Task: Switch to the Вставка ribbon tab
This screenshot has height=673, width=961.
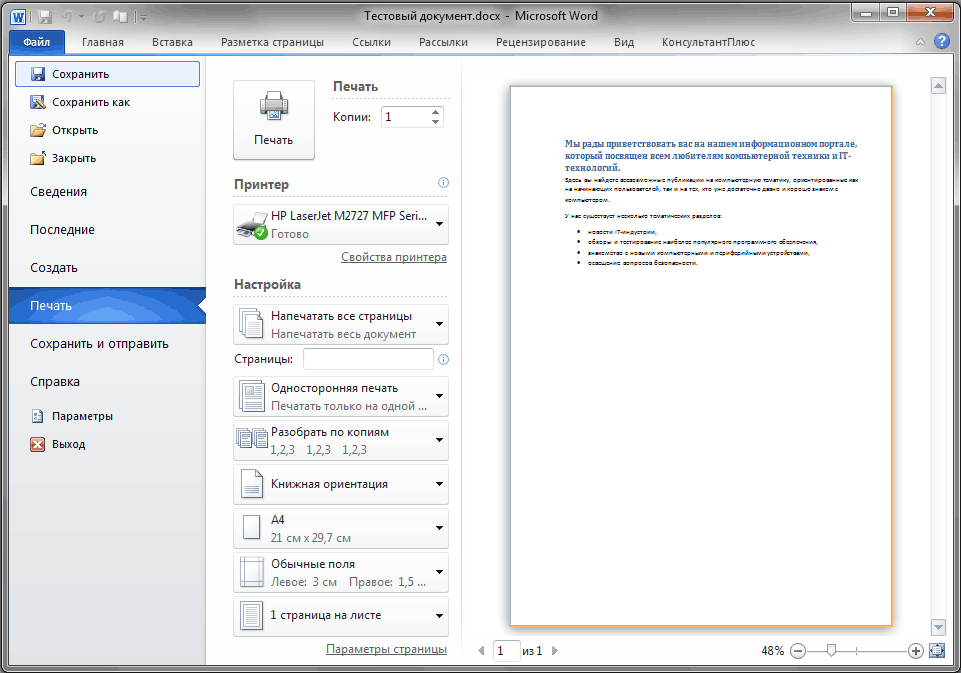Action: [172, 42]
